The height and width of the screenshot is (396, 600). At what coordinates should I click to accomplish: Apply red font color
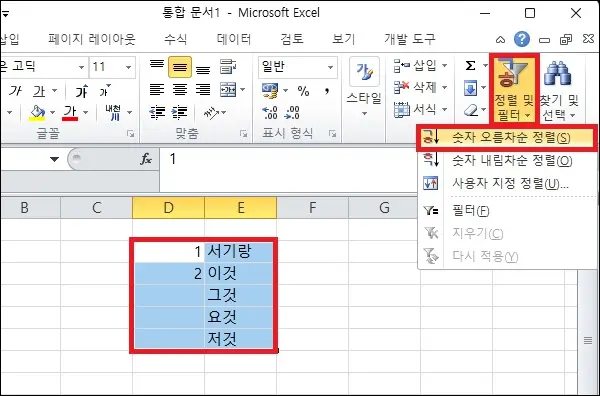[x=70, y=112]
